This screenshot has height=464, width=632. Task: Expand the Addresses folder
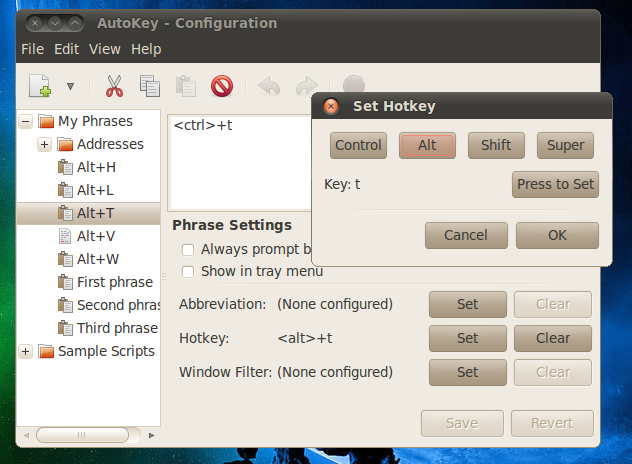44,144
